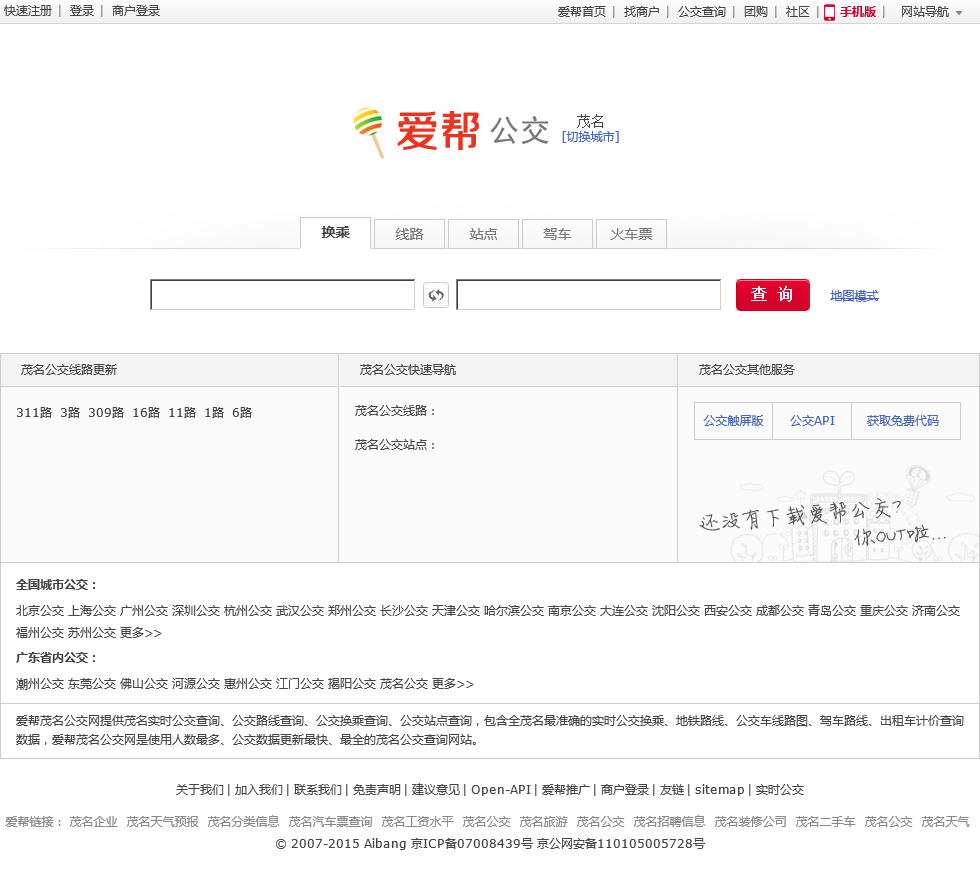Focus the starting point input field
This screenshot has height=891, width=980.
[x=282, y=295]
